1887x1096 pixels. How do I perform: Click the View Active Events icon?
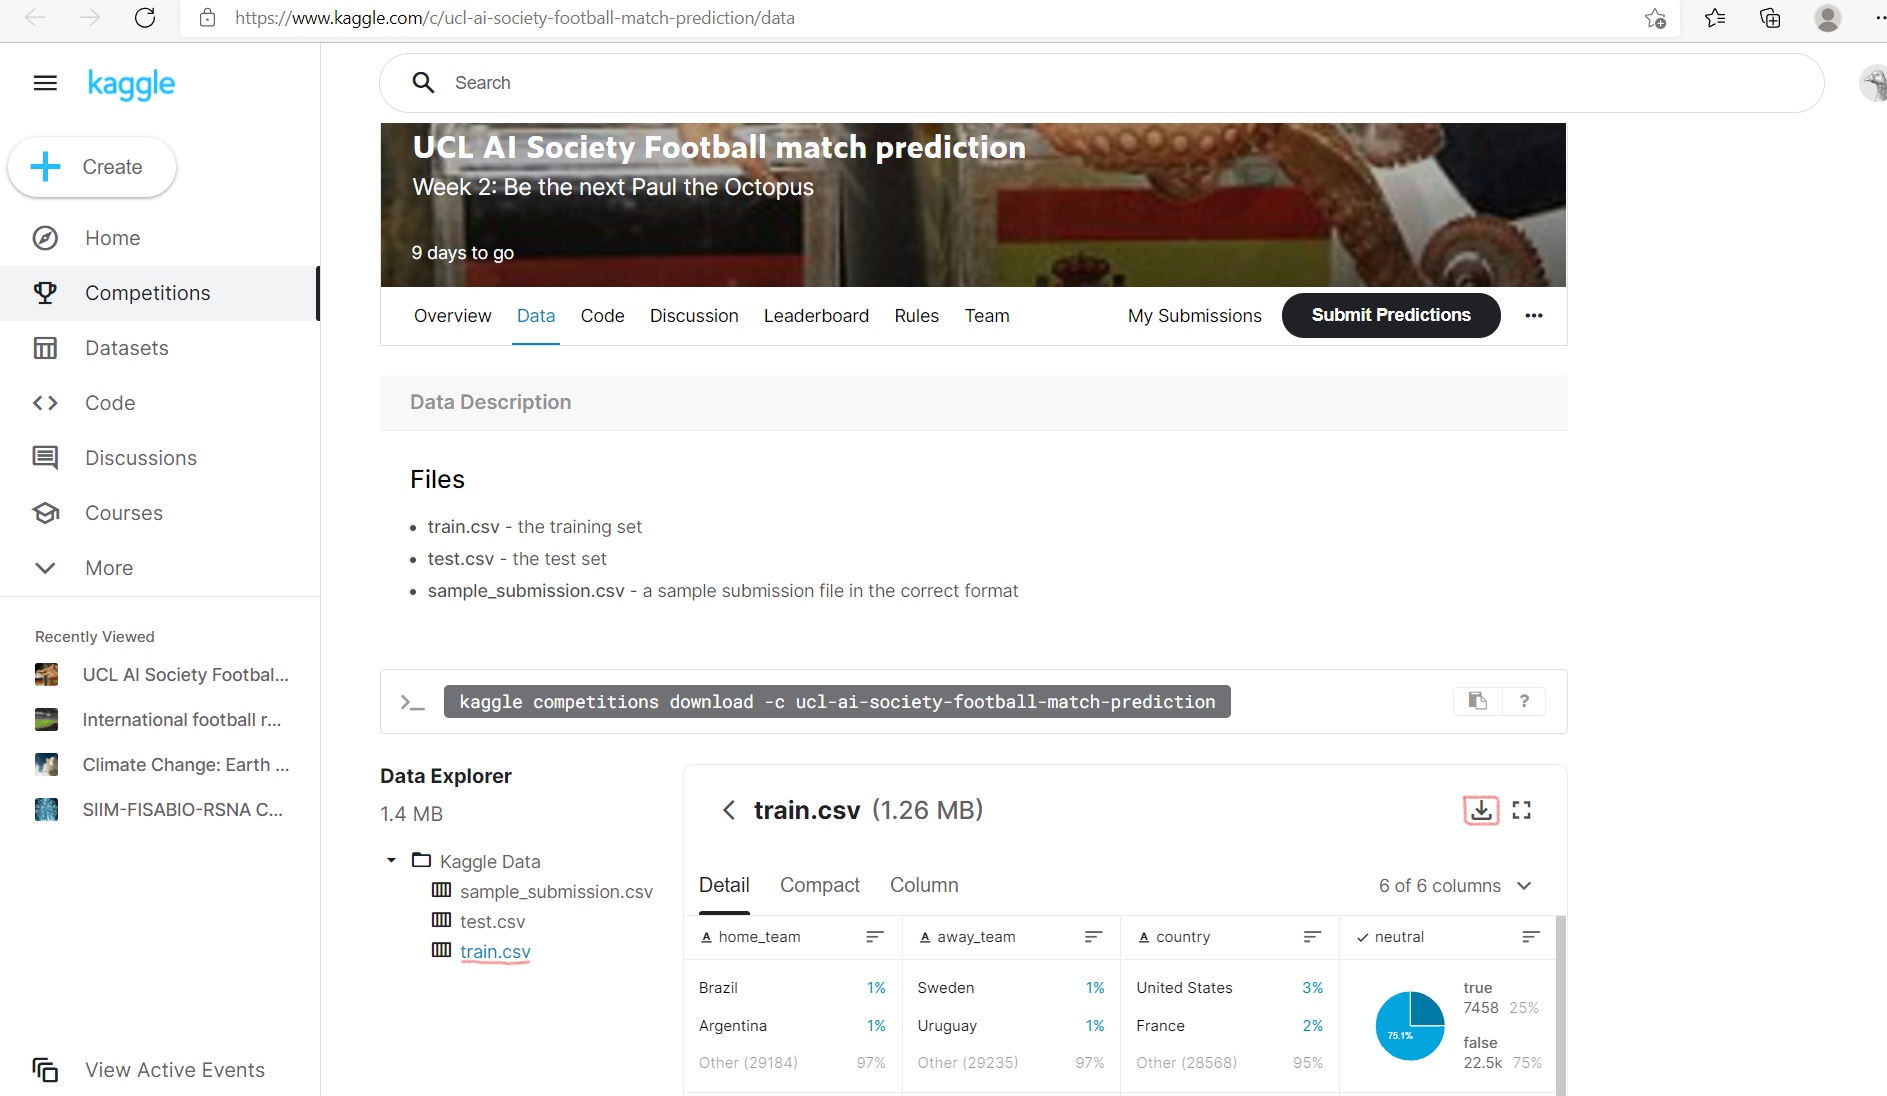[x=45, y=1070]
